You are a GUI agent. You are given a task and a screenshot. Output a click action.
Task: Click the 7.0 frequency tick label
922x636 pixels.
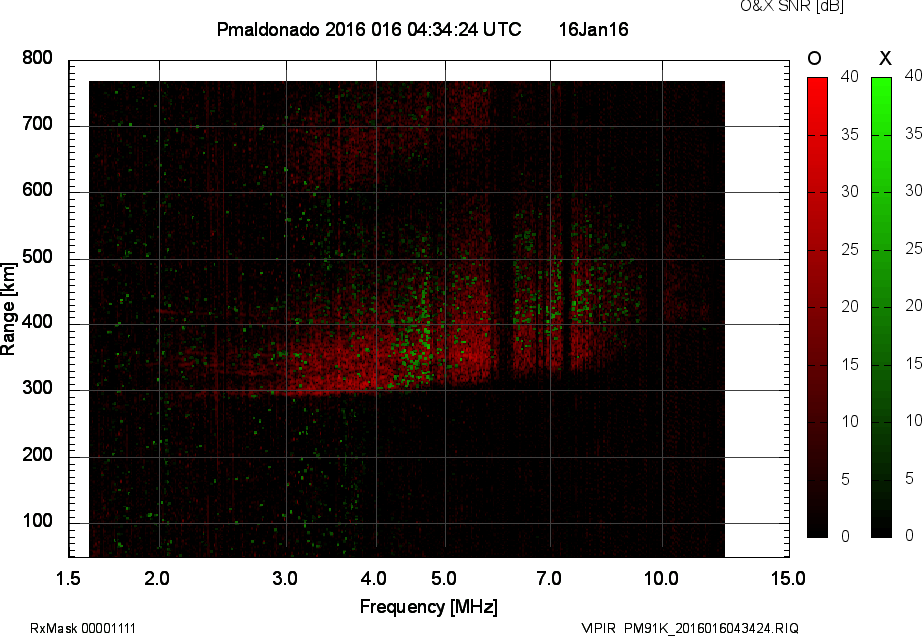549,578
